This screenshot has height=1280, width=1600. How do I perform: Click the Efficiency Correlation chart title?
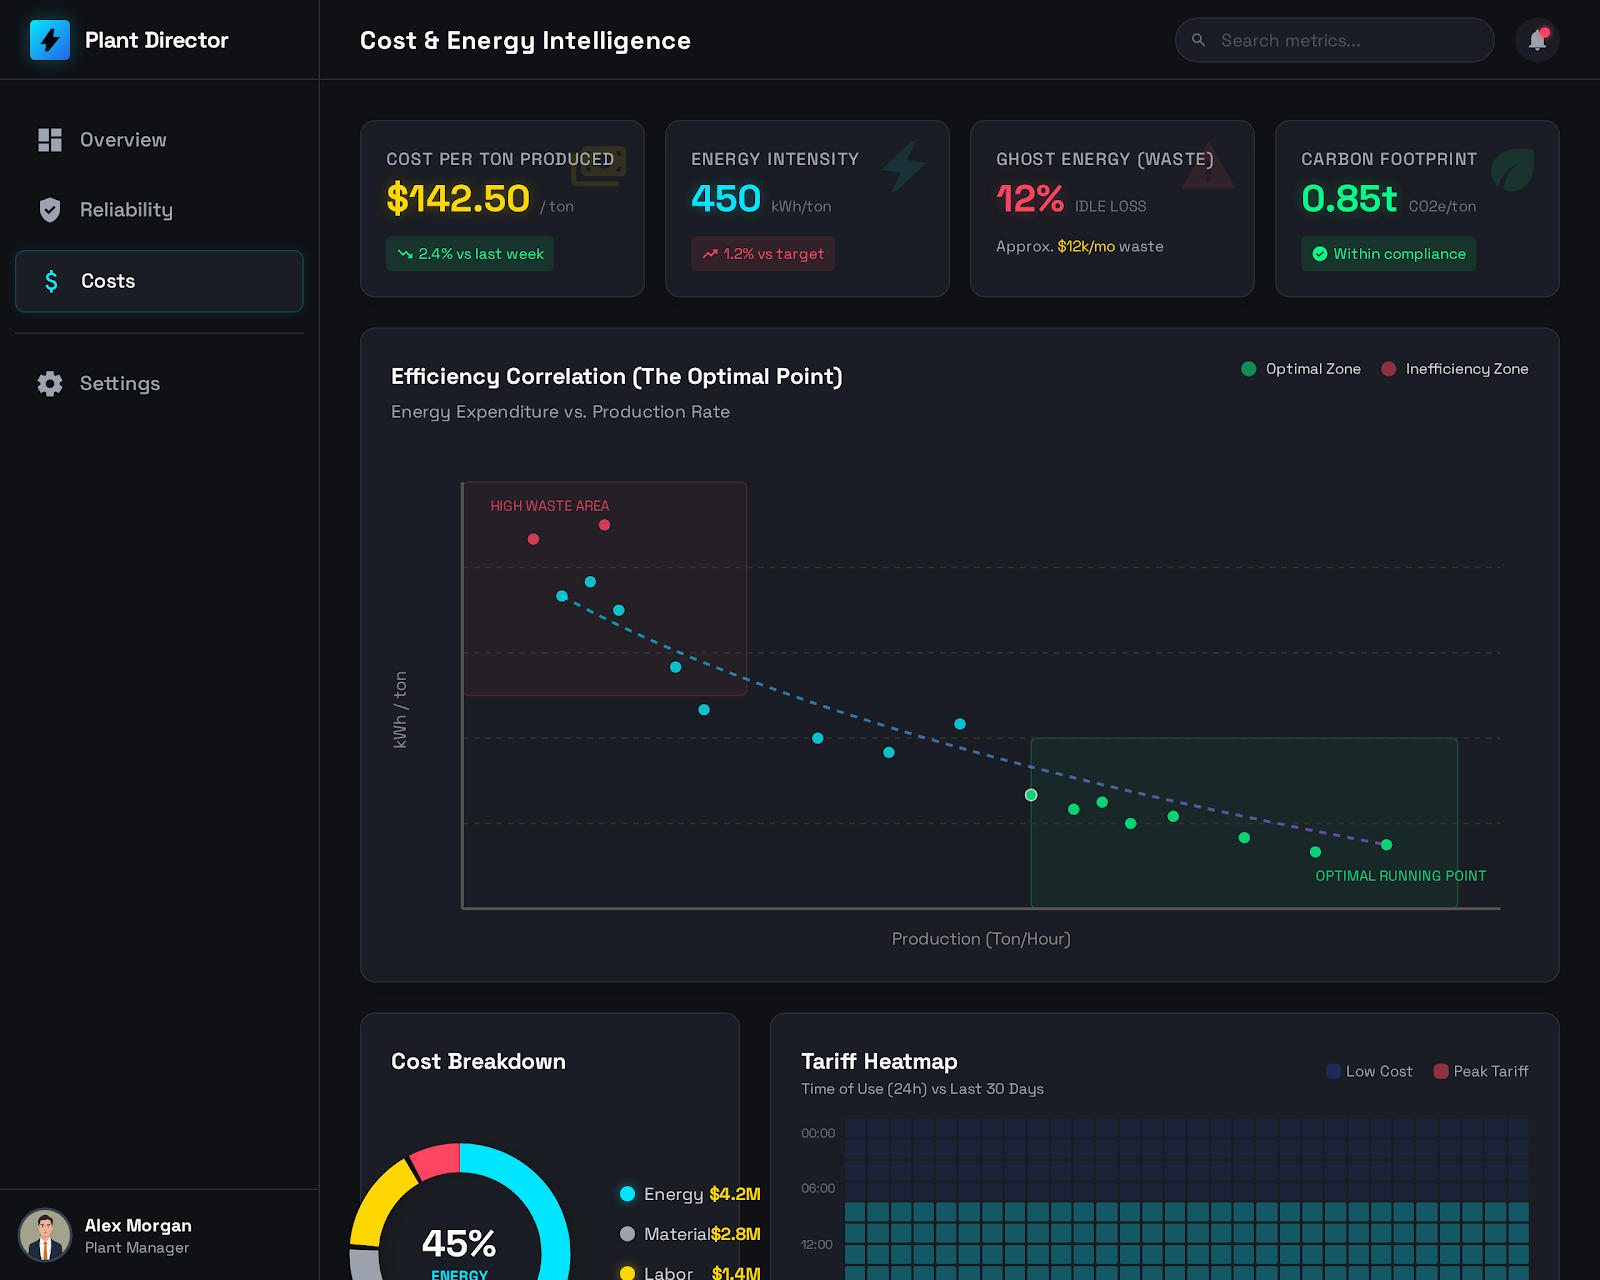pos(617,377)
